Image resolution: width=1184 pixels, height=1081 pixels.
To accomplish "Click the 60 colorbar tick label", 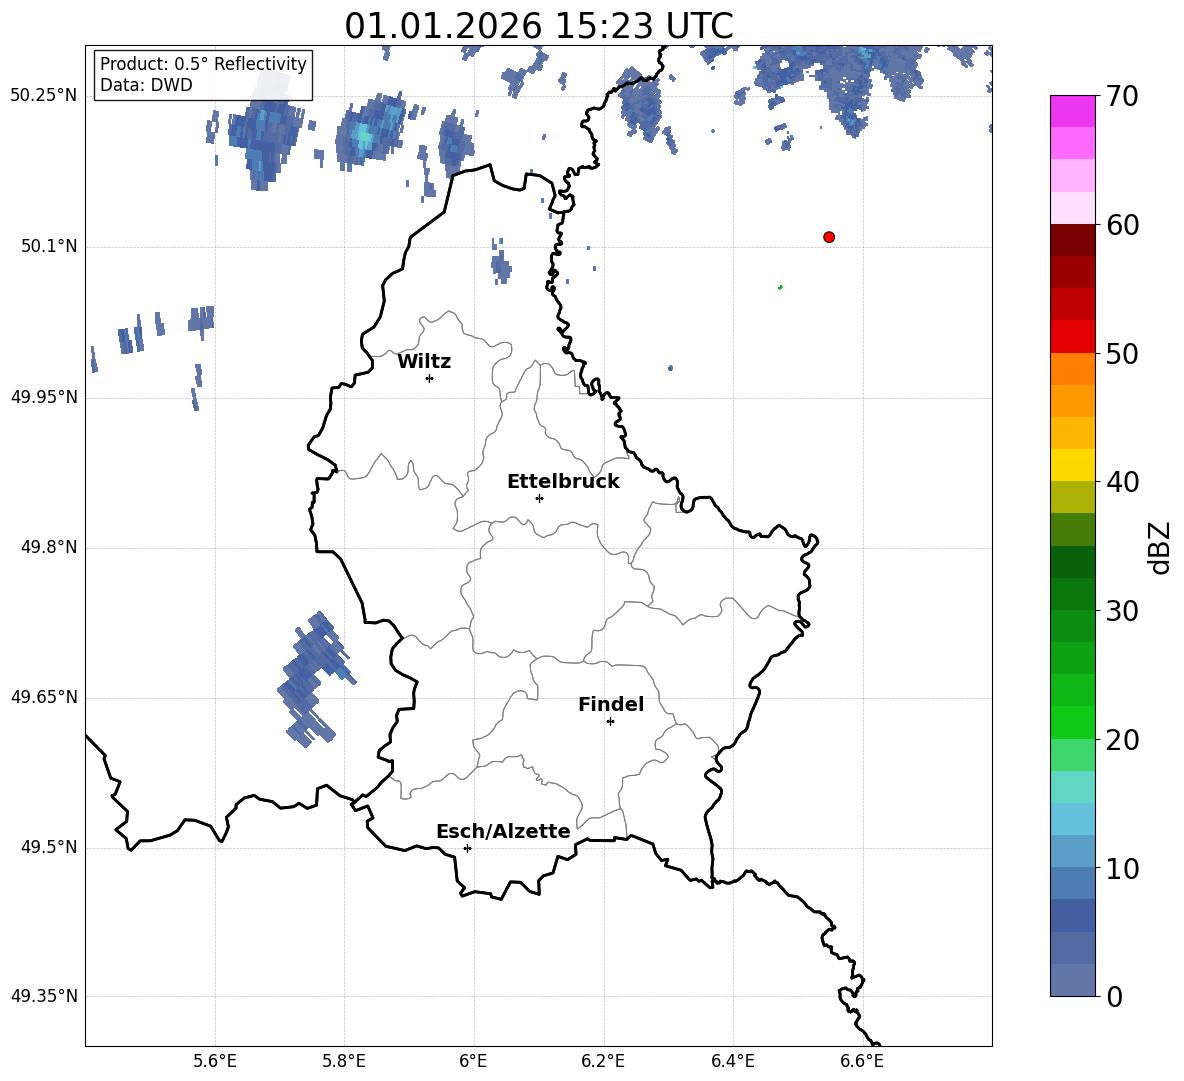I will 1122,225.
